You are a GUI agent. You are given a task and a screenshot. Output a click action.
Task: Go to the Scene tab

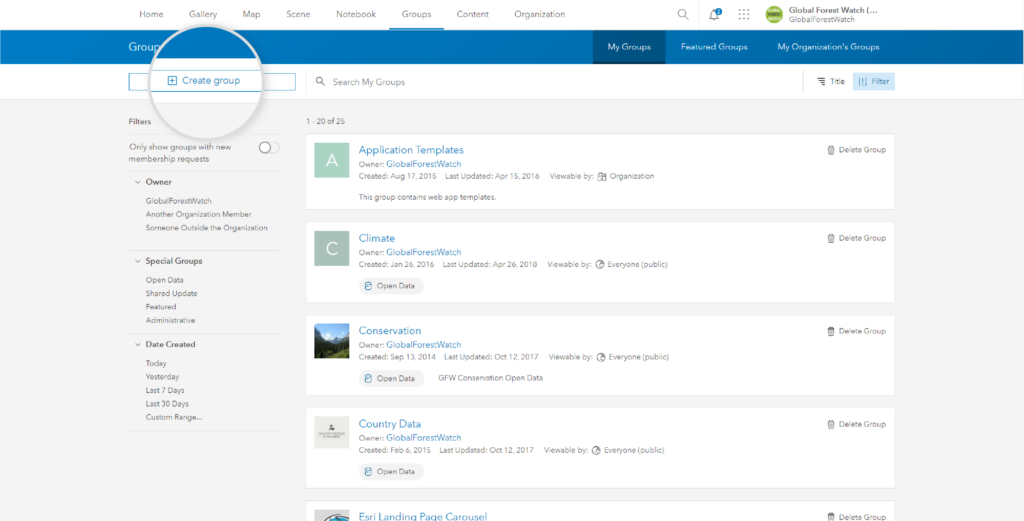click(298, 14)
